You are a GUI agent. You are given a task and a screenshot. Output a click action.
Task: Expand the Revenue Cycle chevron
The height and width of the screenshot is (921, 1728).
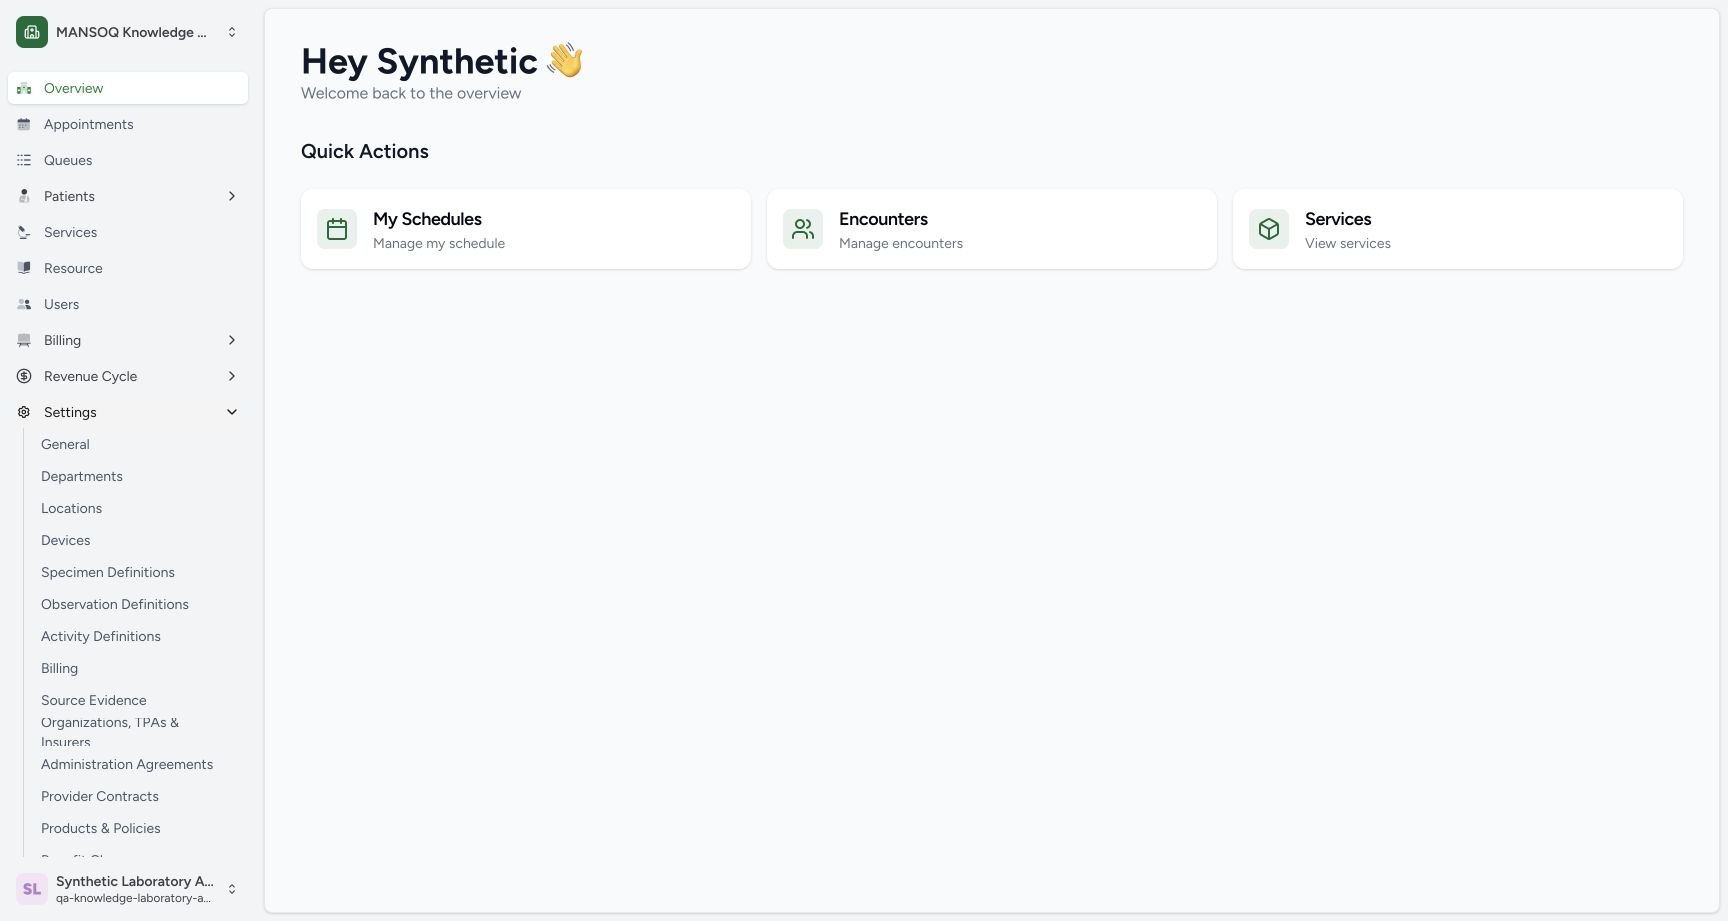click(232, 376)
